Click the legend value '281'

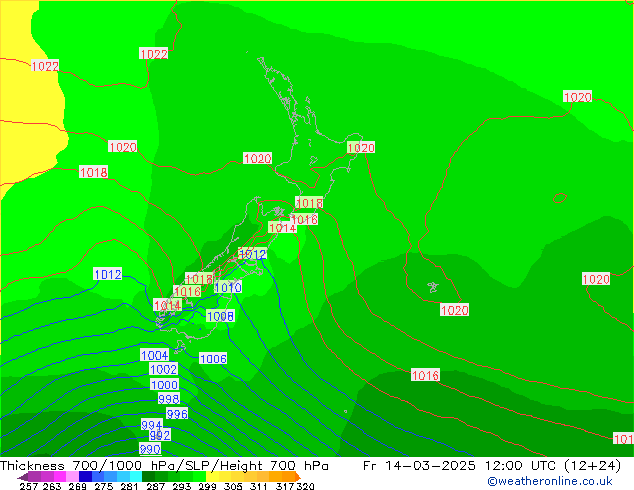click(129, 486)
